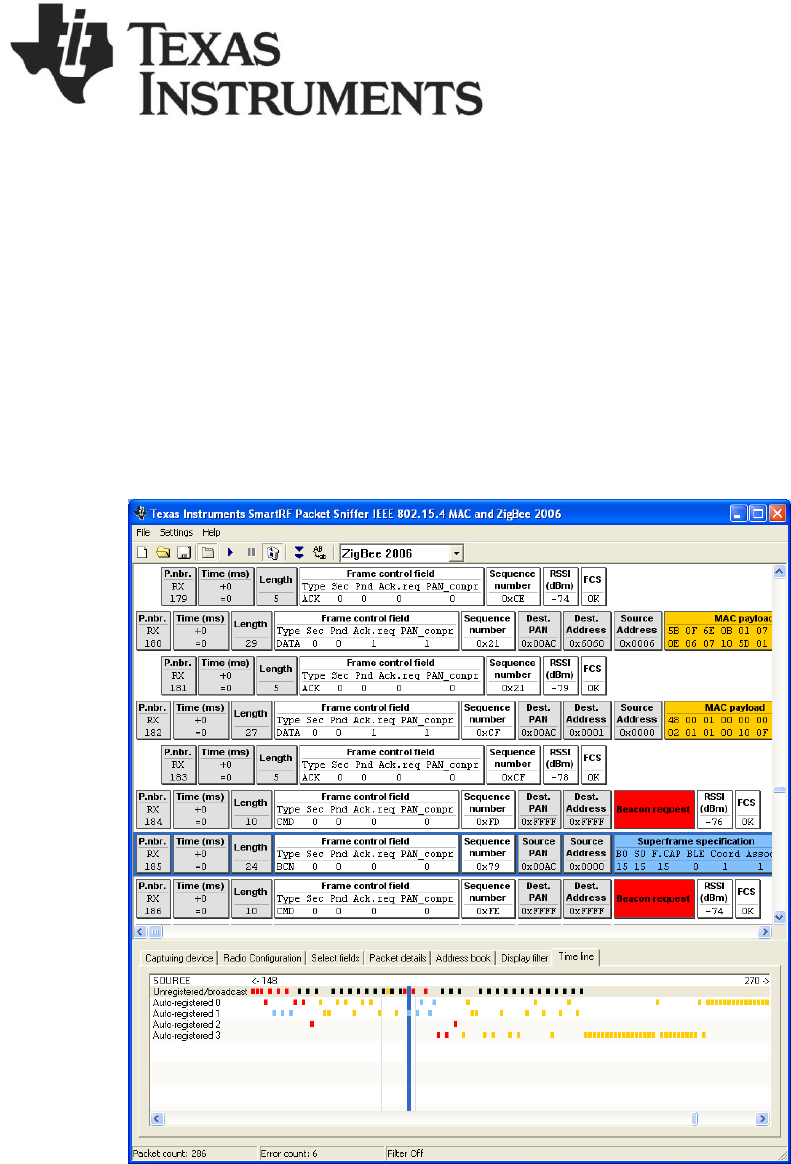791x1164 pixels.
Task: Click the Open file folder icon
Action: pos(163,553)
